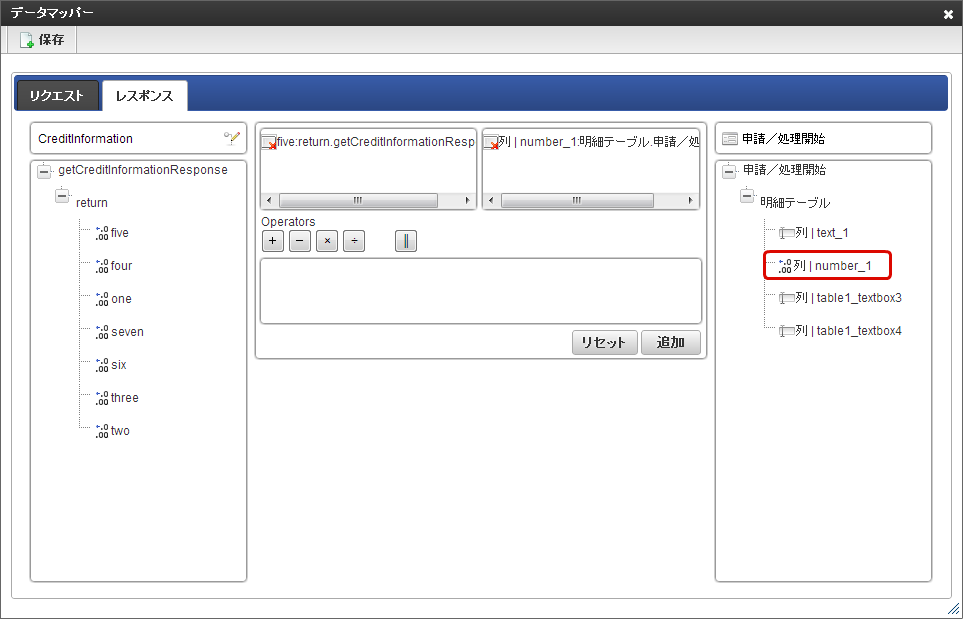The image size is (963, 619).
Task: Click the numeric icon next to four
Action: (x=102, y=266)
